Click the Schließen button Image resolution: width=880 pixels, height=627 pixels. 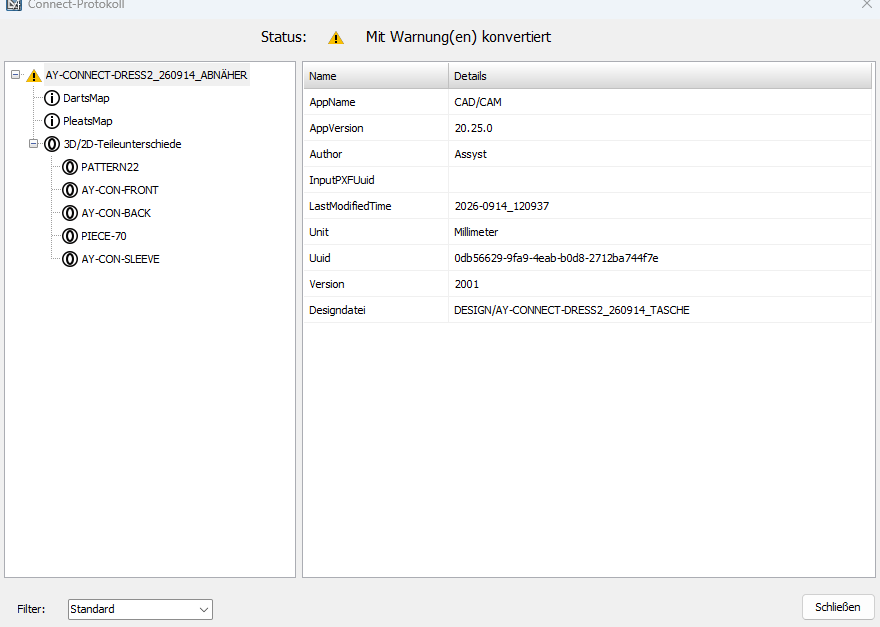[x=837, y=607]
